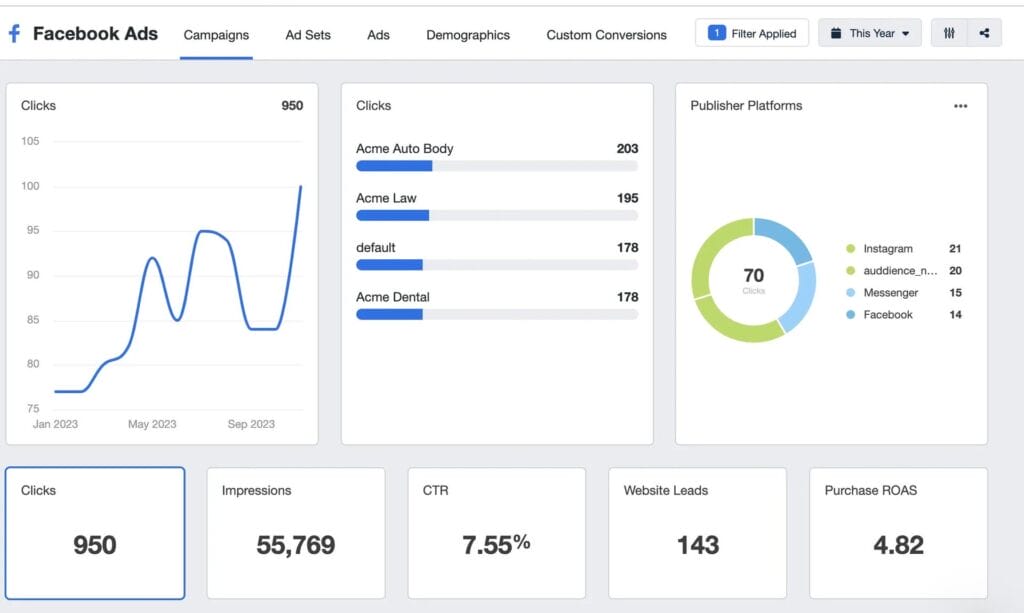This screenshot has width=1024, height=613.
Task: Open the This Year date range dropdown
Action: pyautogui.click(x=870, y=33)
